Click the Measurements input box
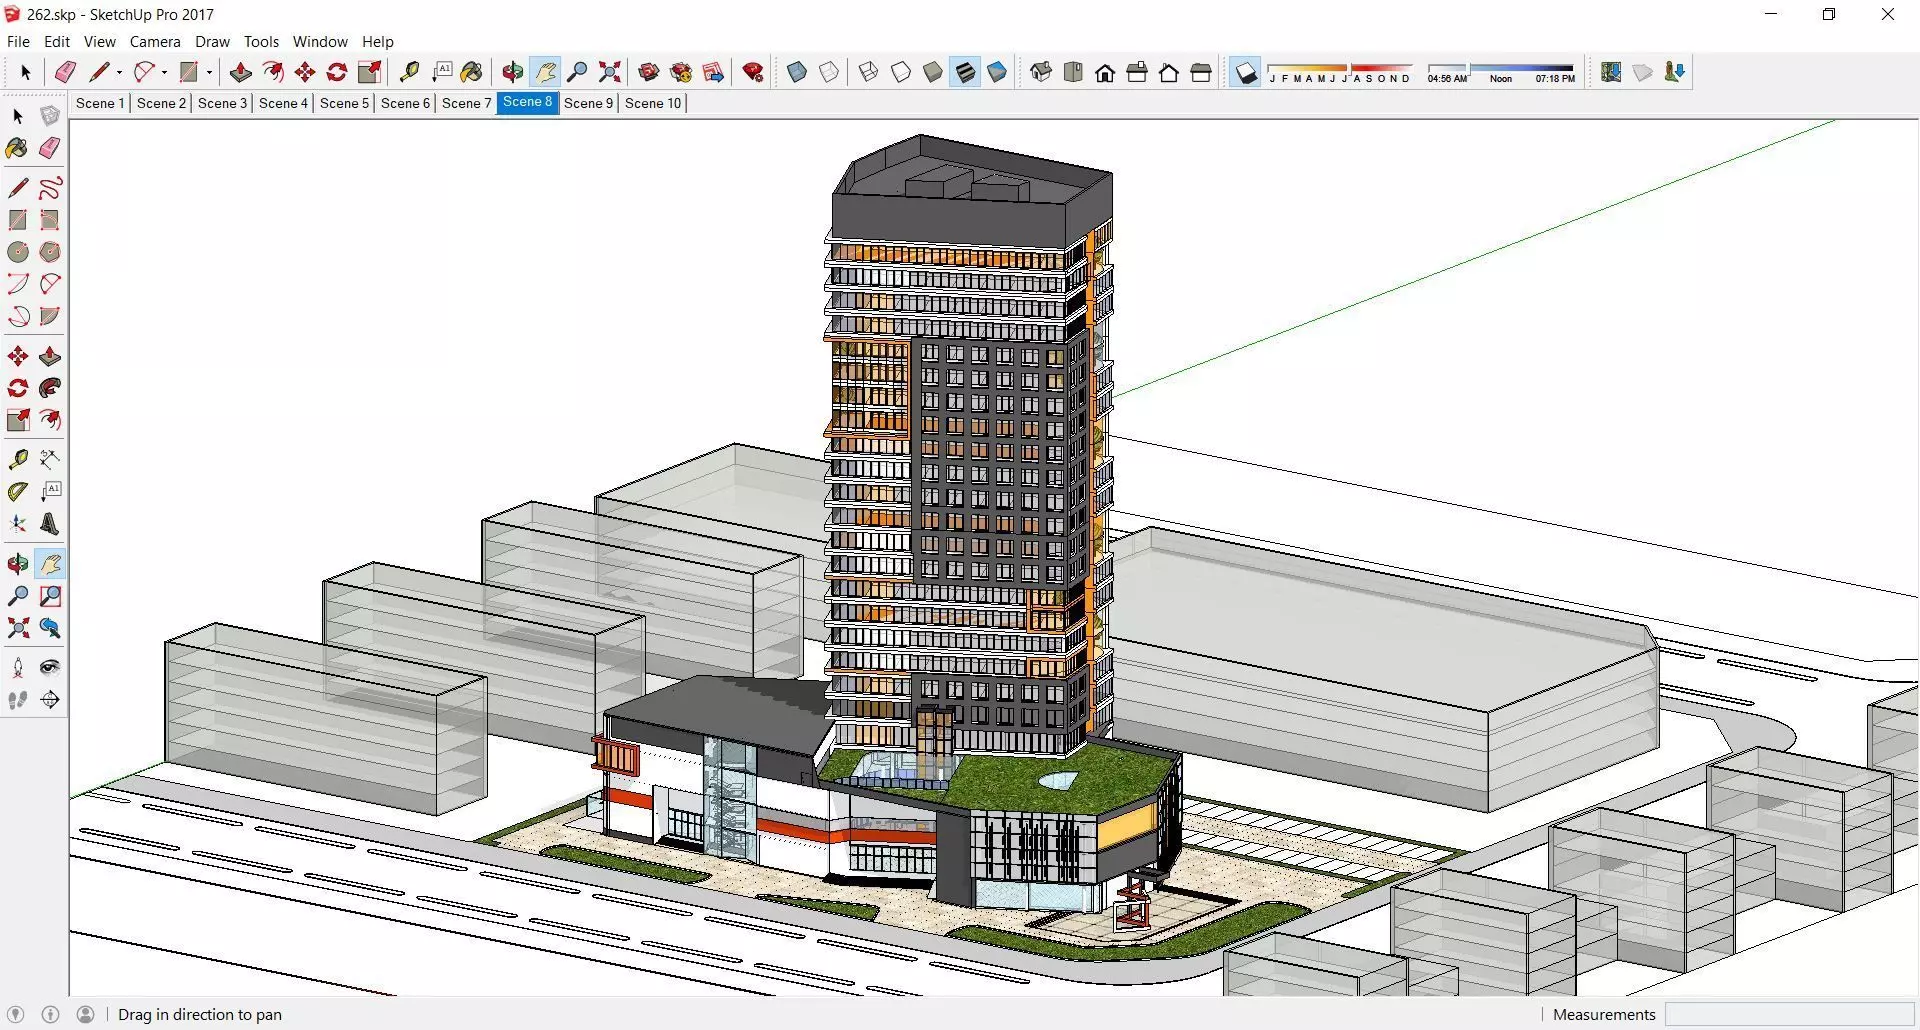 [1788, 1015]
